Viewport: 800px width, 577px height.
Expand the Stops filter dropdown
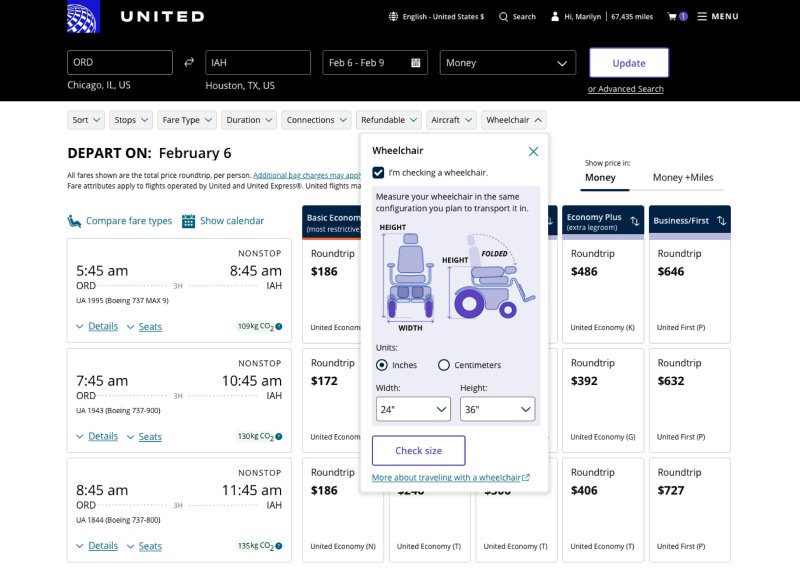pos(131,120)
